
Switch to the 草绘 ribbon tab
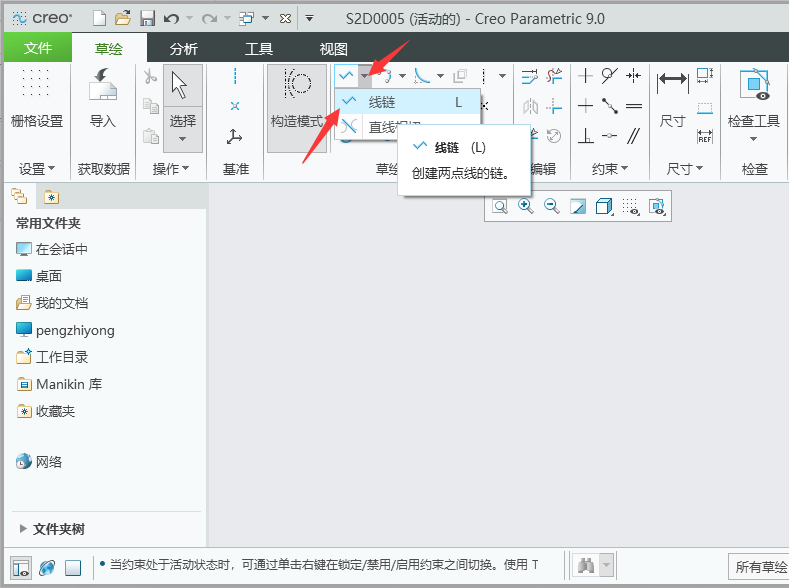tap(109, 48)
